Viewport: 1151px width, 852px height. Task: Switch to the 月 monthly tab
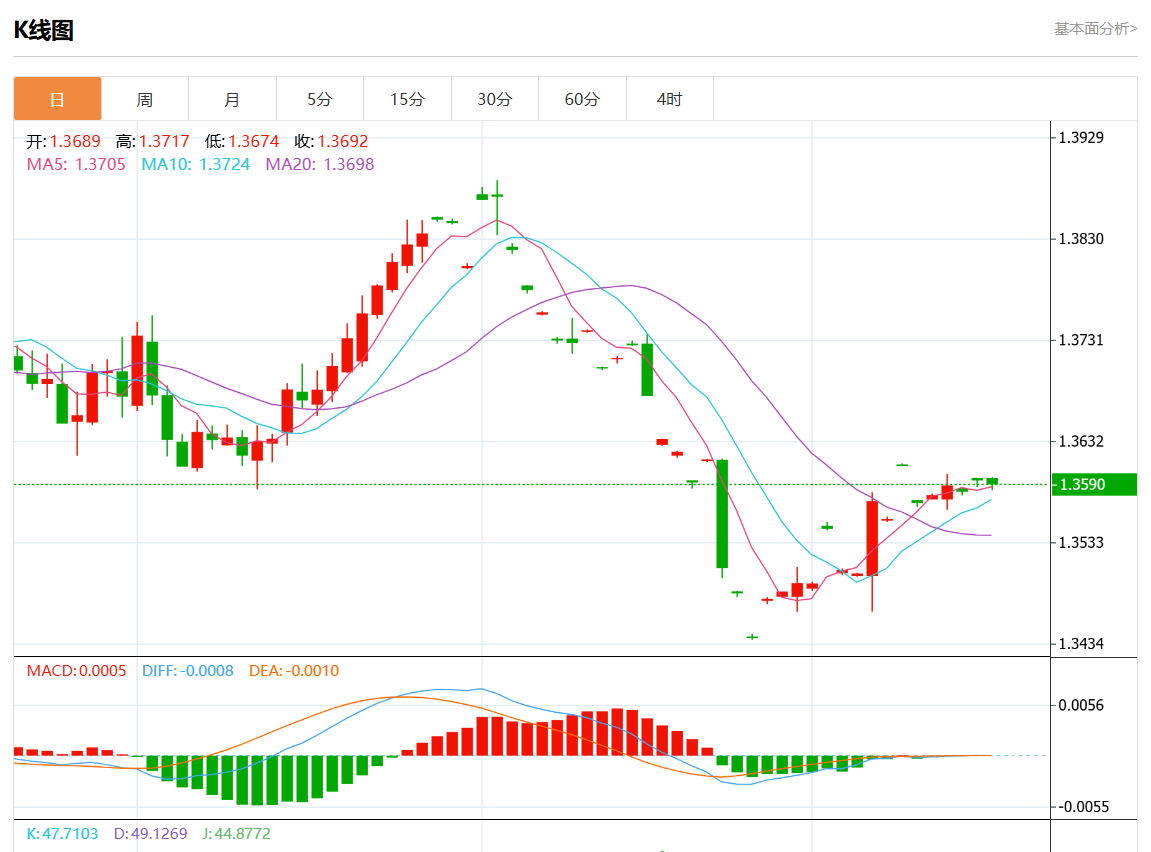click(232, 99)
